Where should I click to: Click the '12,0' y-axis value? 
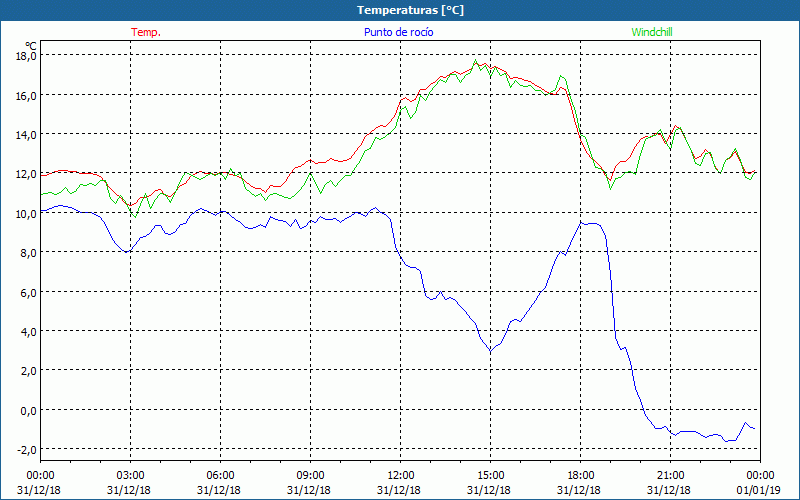click(x=26, y=174)
